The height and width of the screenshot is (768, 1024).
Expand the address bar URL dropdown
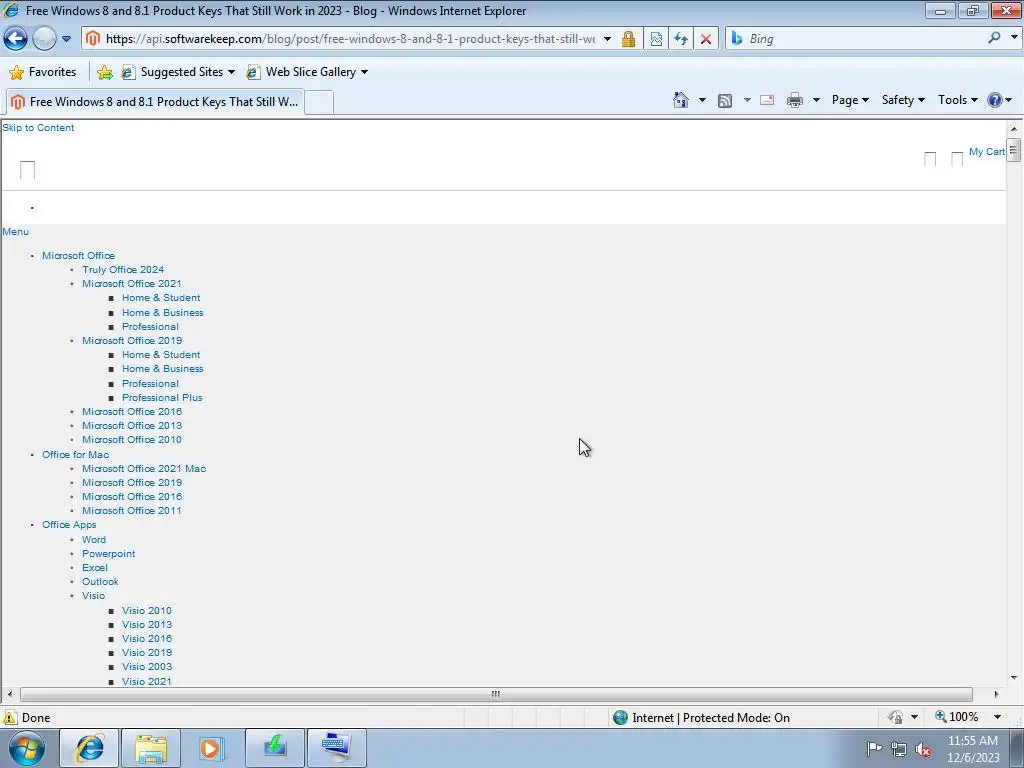pos(607,39)
